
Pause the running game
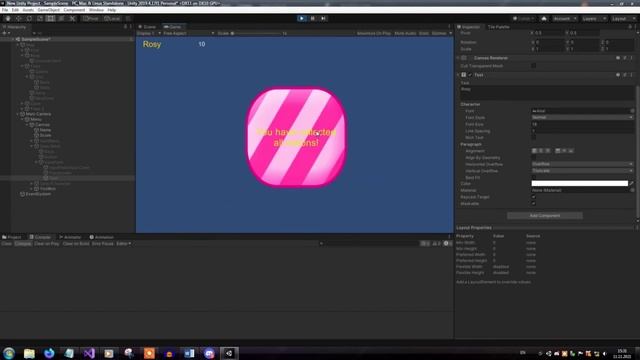(313, 18)
